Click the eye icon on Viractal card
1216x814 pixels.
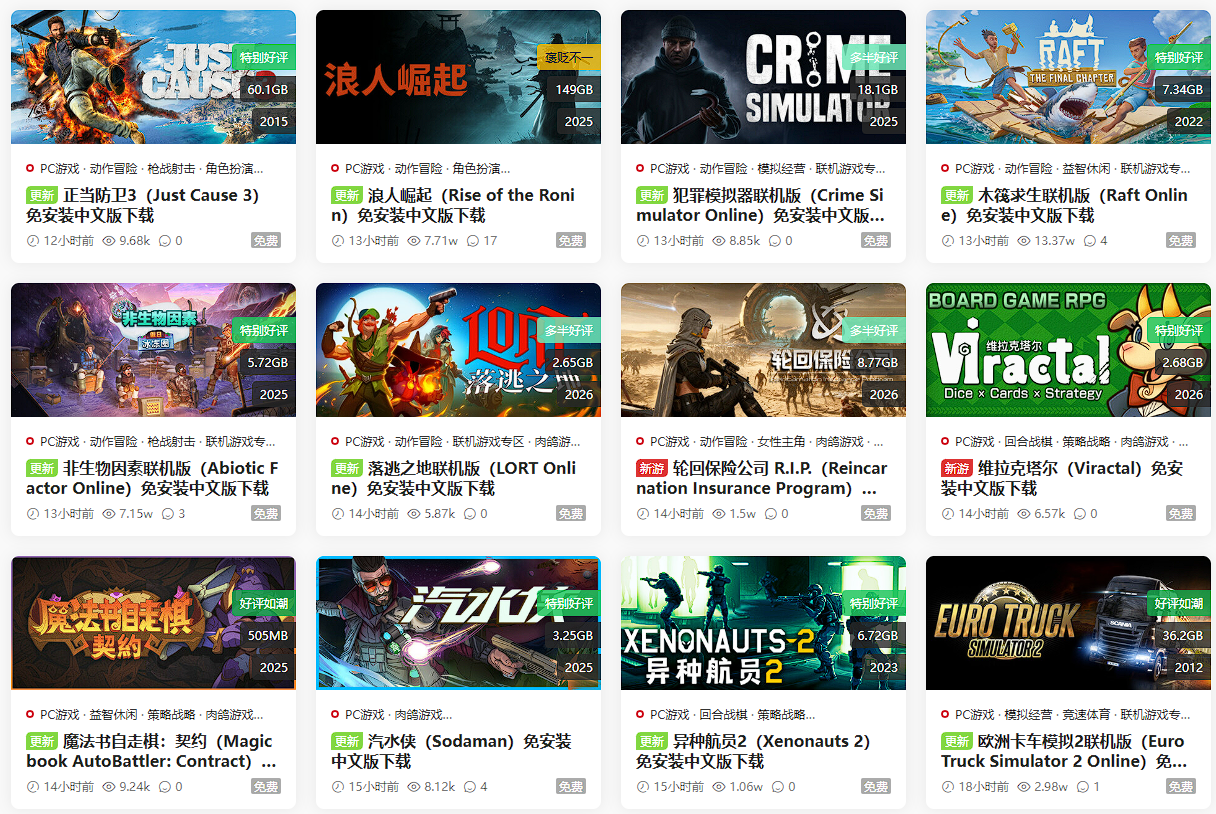pyautogui.click(x=1024, y=514)
